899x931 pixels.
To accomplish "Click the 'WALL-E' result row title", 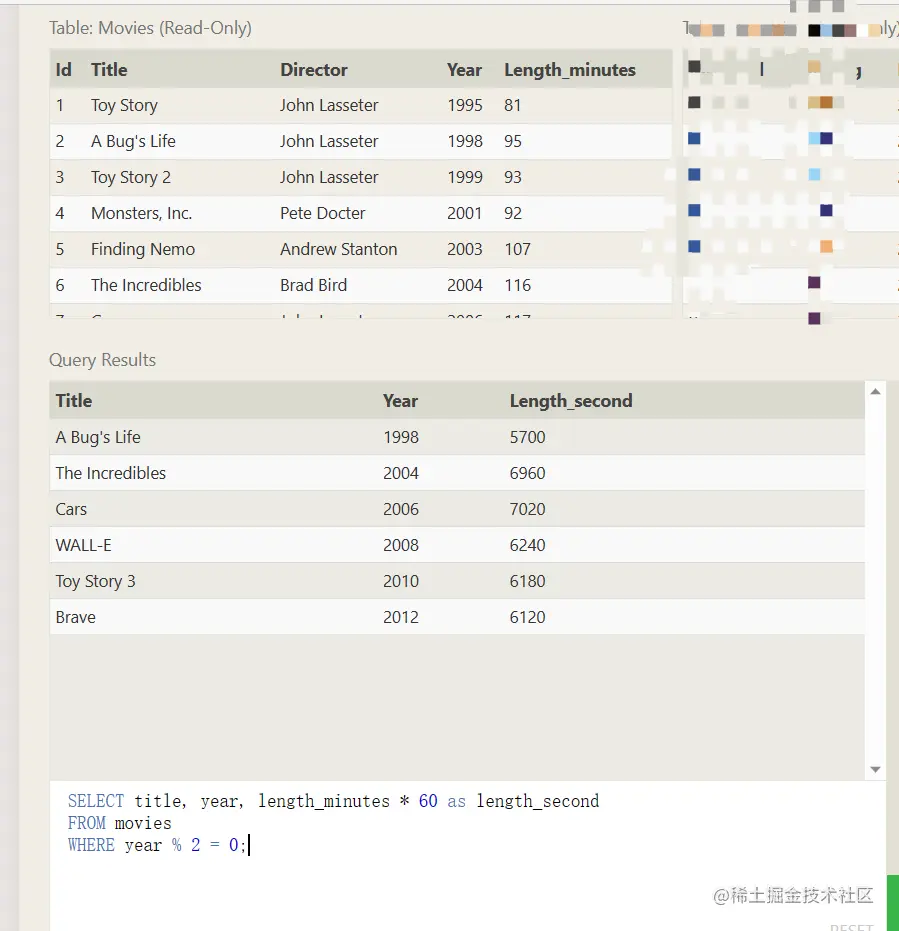I will click(83, 545).
